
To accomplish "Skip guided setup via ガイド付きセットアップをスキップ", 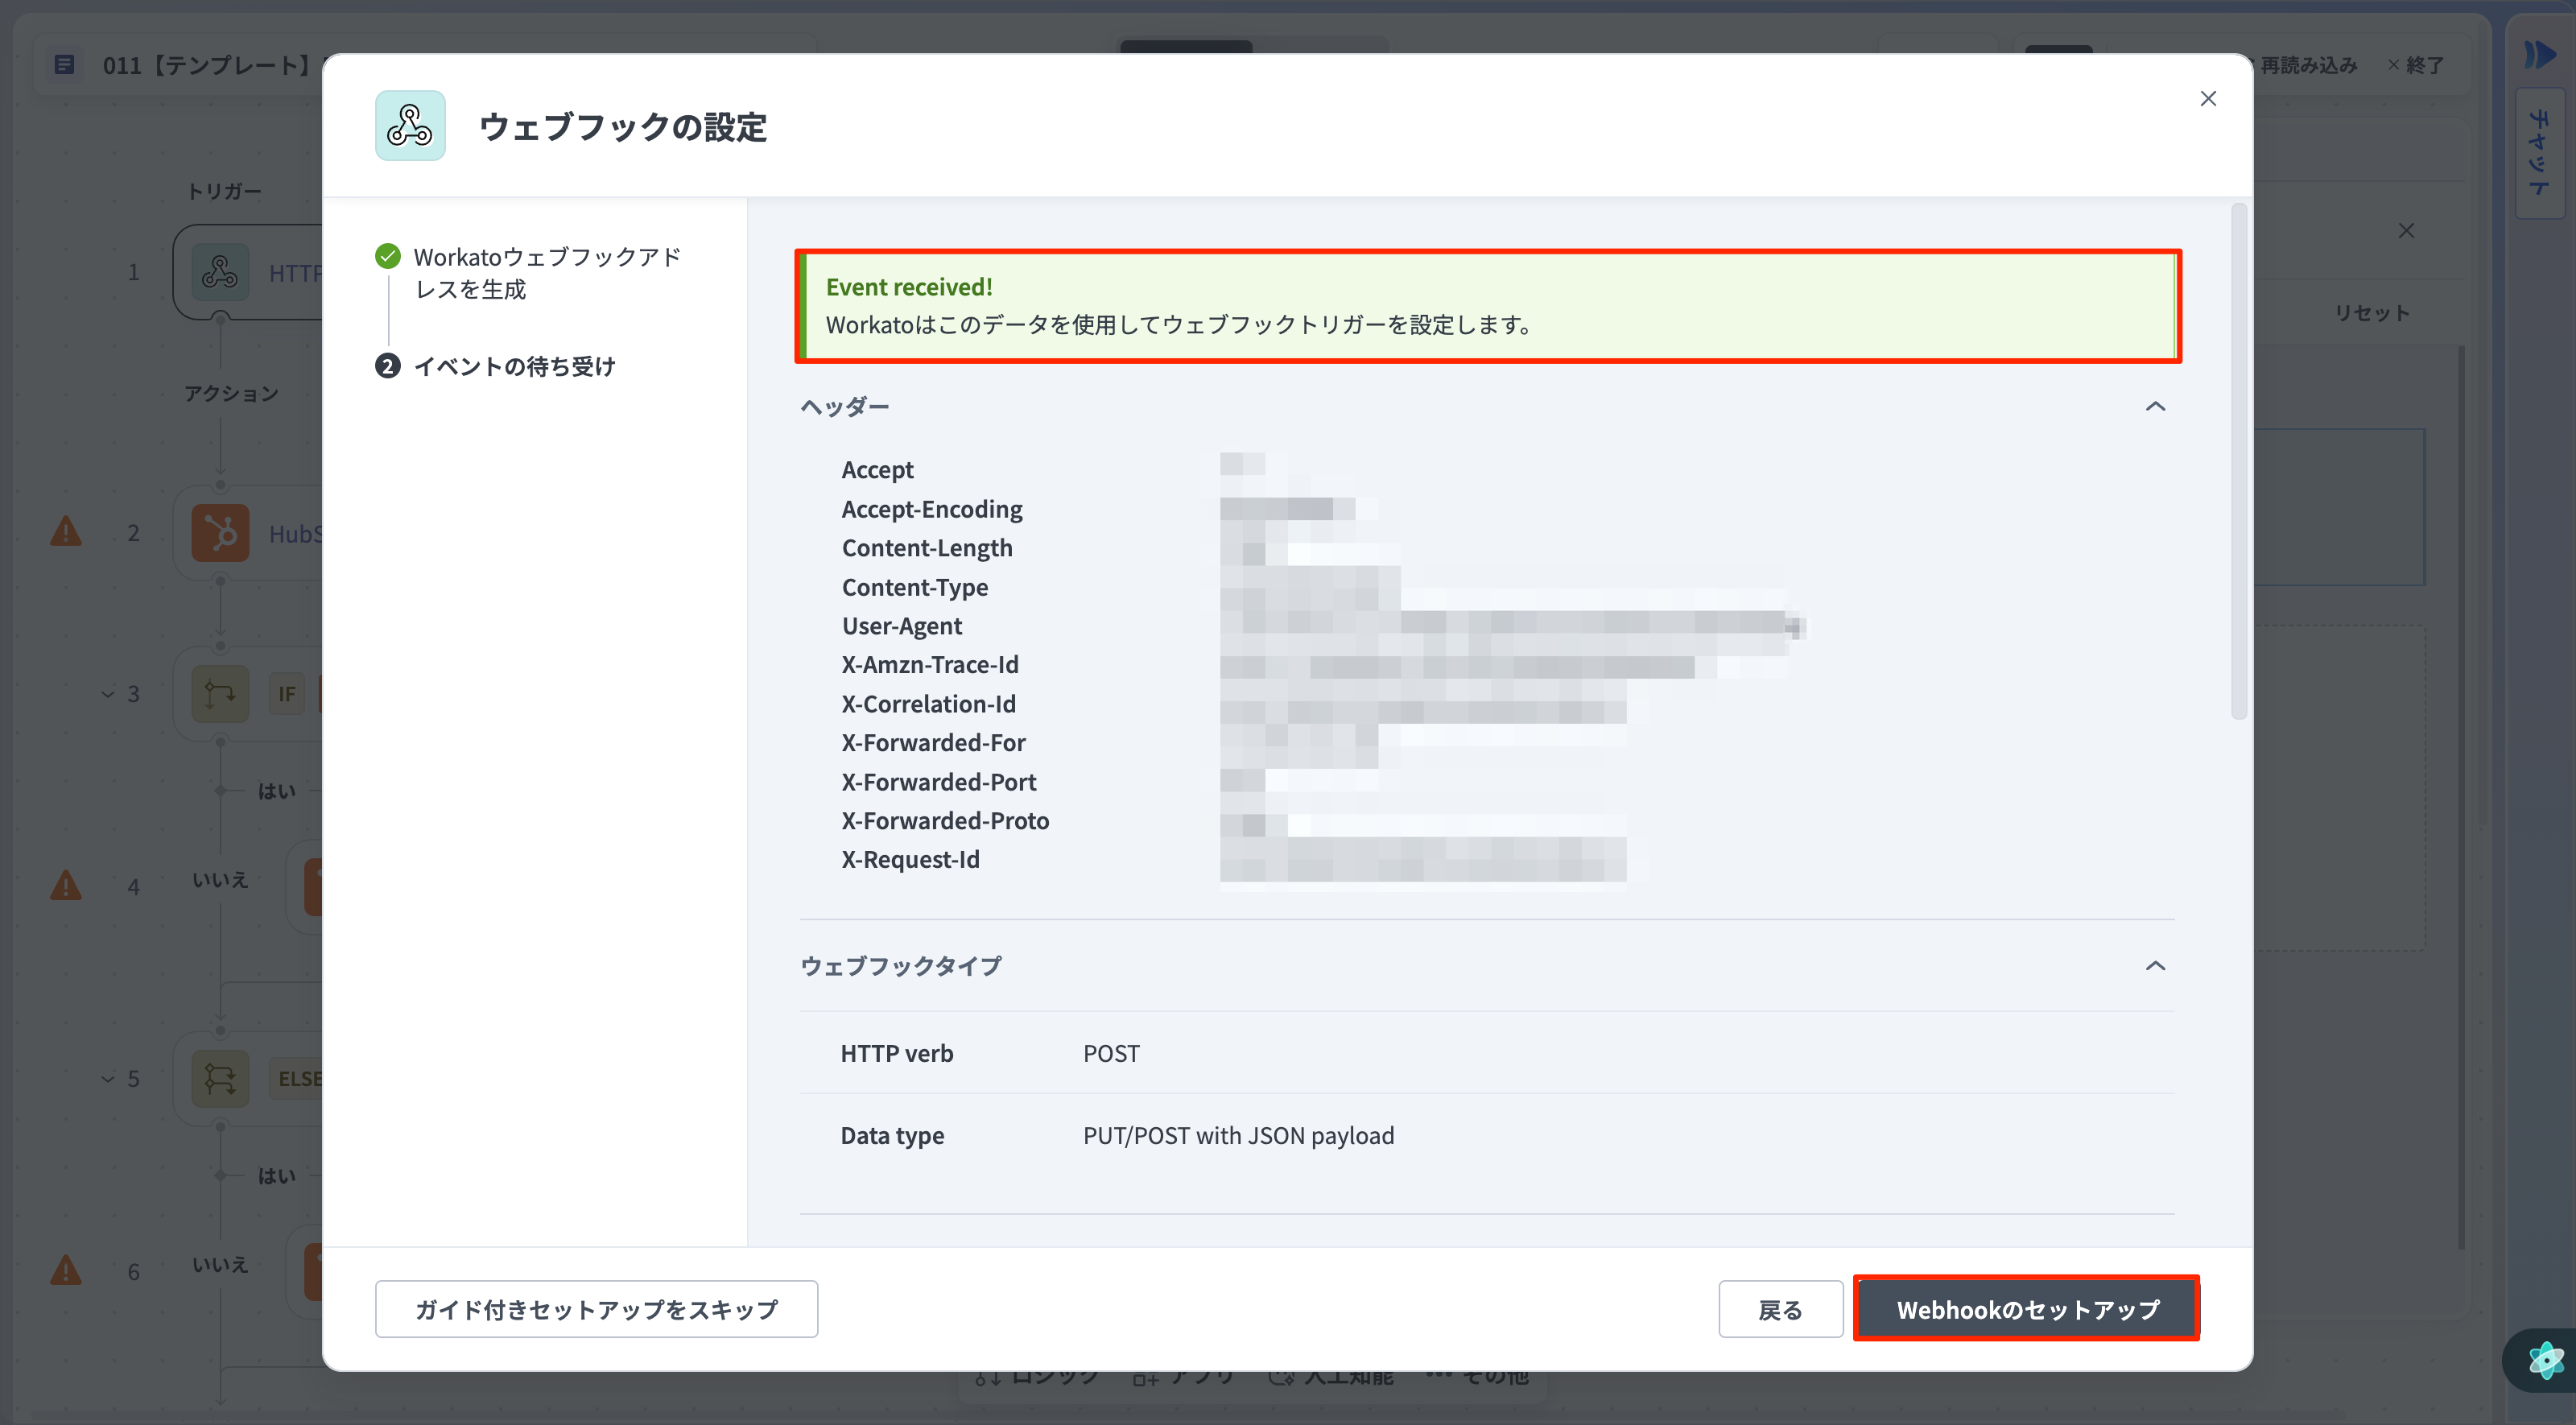I will coord(596,1309).
